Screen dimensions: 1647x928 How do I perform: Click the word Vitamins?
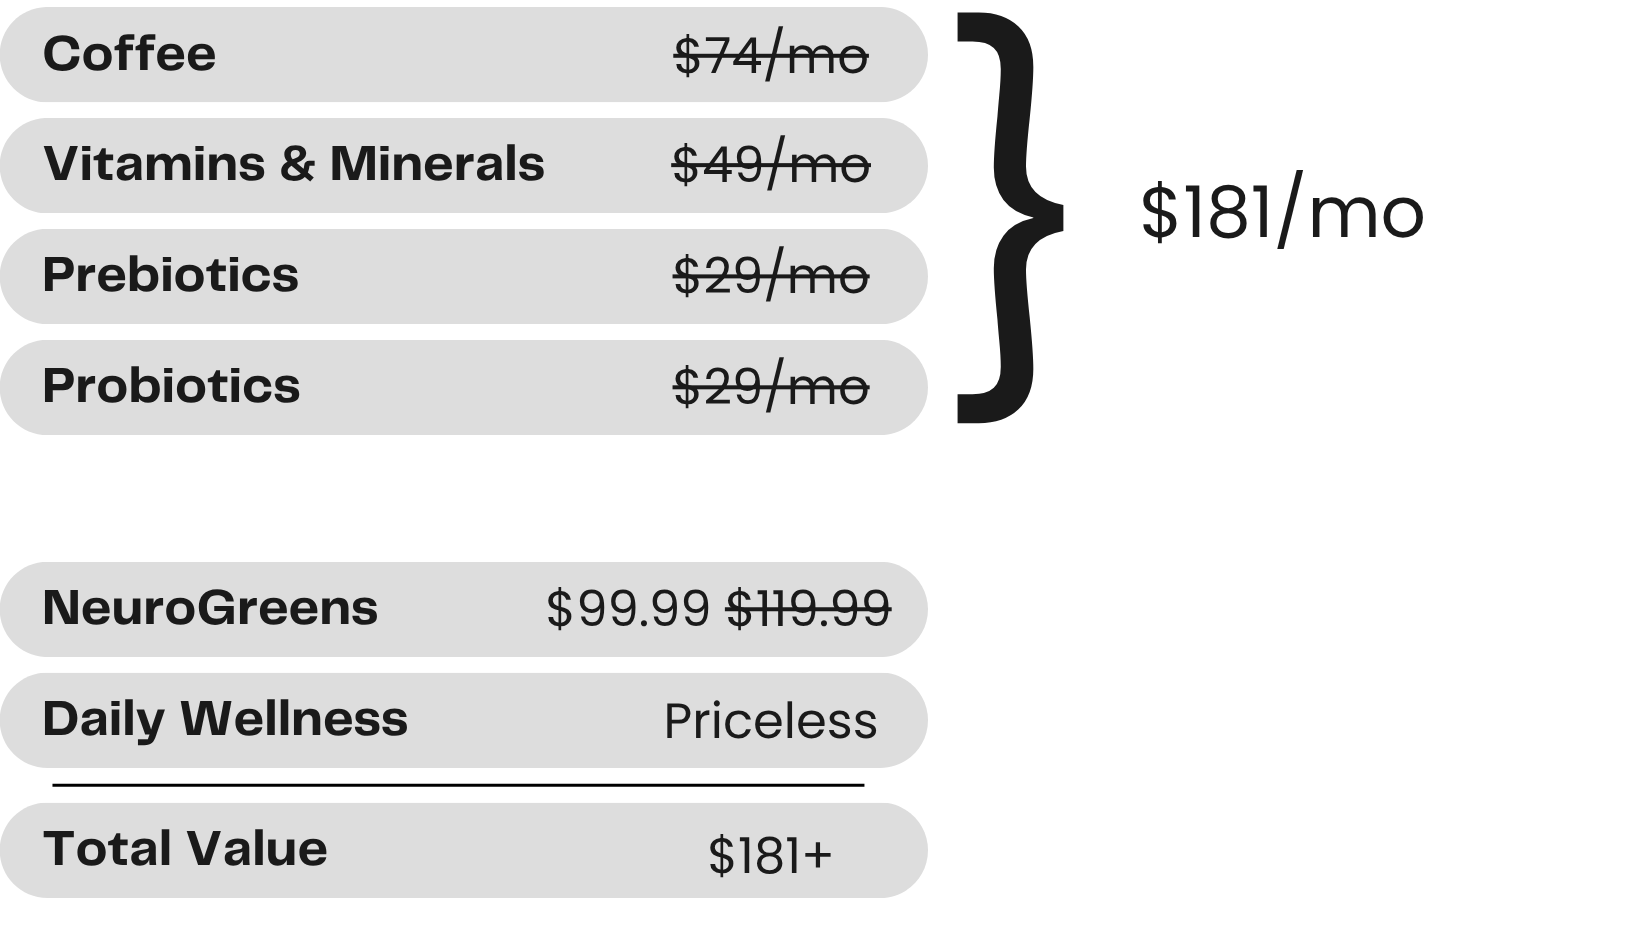click(x=154, y=164)
